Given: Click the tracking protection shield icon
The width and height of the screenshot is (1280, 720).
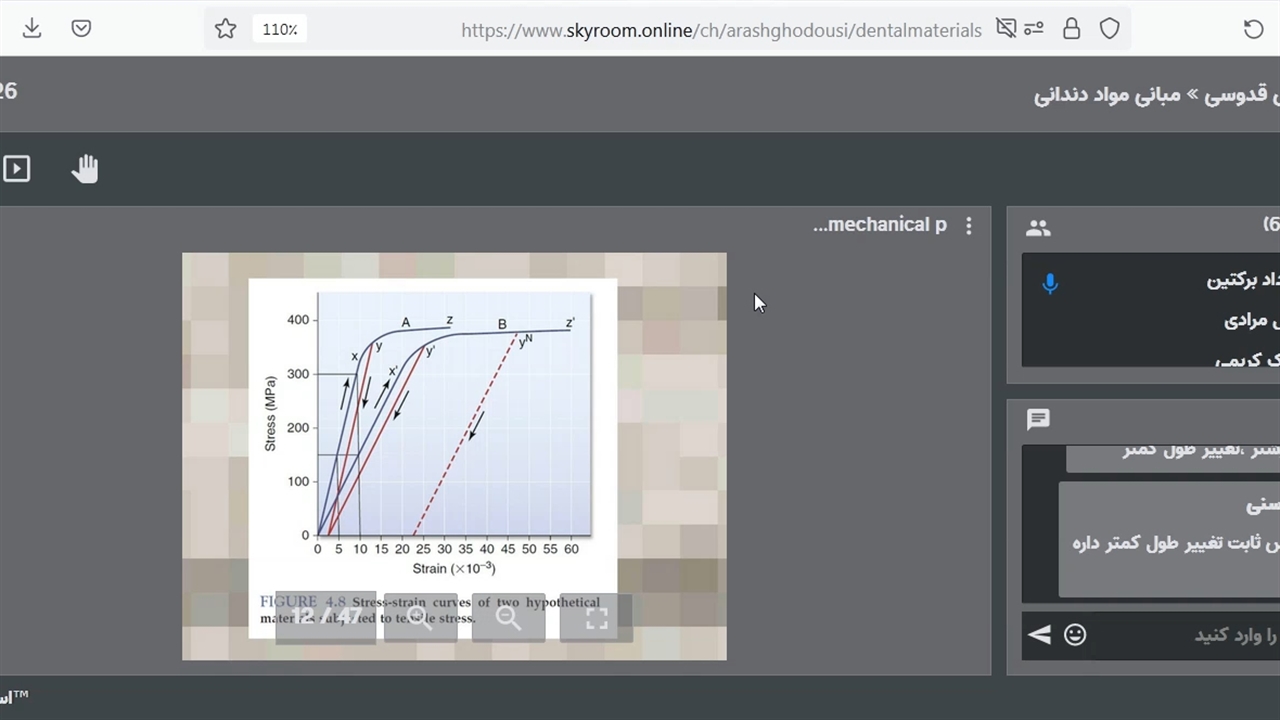Looking at the screenshot, I should [1109, 29].
